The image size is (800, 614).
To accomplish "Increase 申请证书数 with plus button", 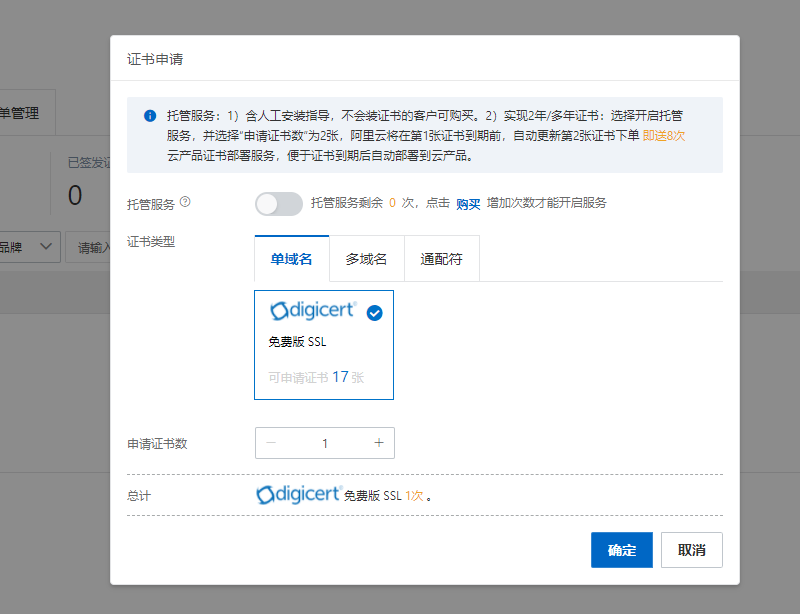I will tap(379, 443).
